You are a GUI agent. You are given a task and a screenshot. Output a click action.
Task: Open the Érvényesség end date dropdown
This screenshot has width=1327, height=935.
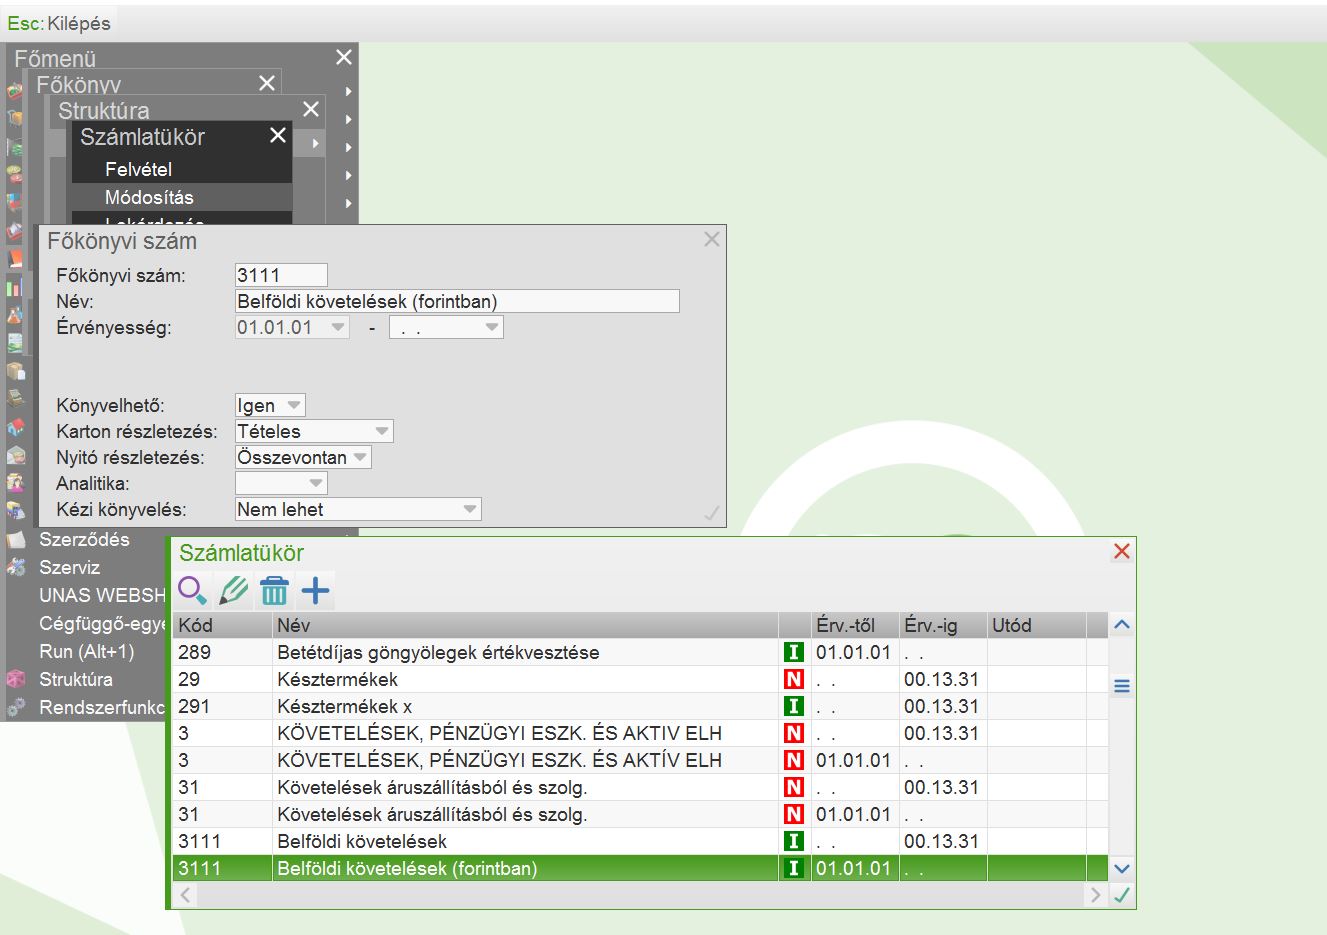(491, 327)
